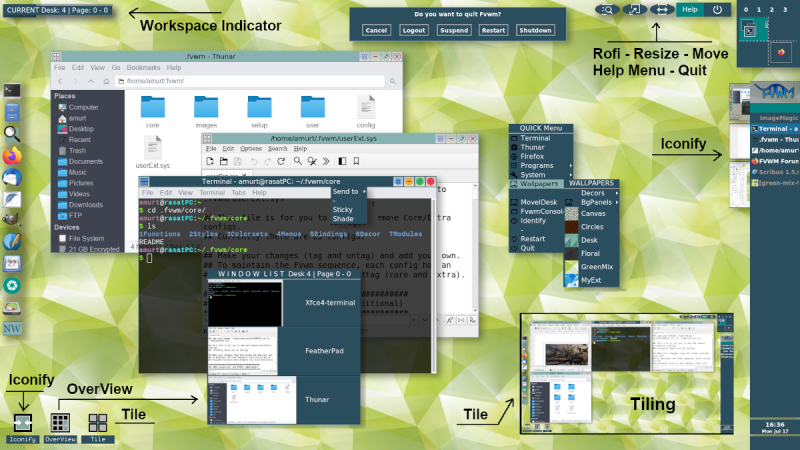The height and width of the screenshot is (450, 800).
Task: Click Home icon in Thunar toolbar
Action: (106, 81)
